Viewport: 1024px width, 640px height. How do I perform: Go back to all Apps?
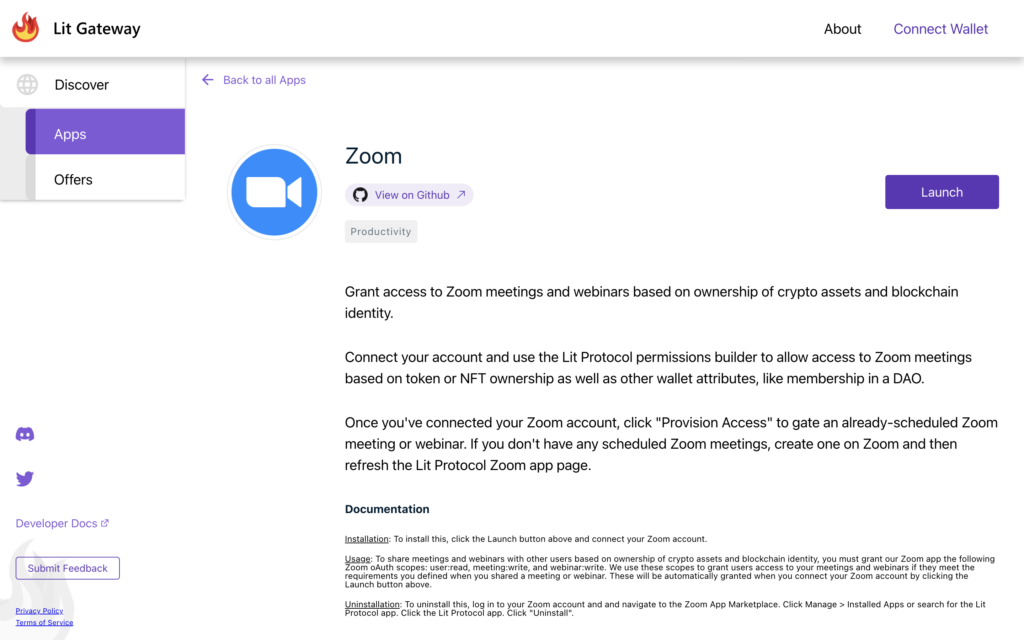coord(264,80)
